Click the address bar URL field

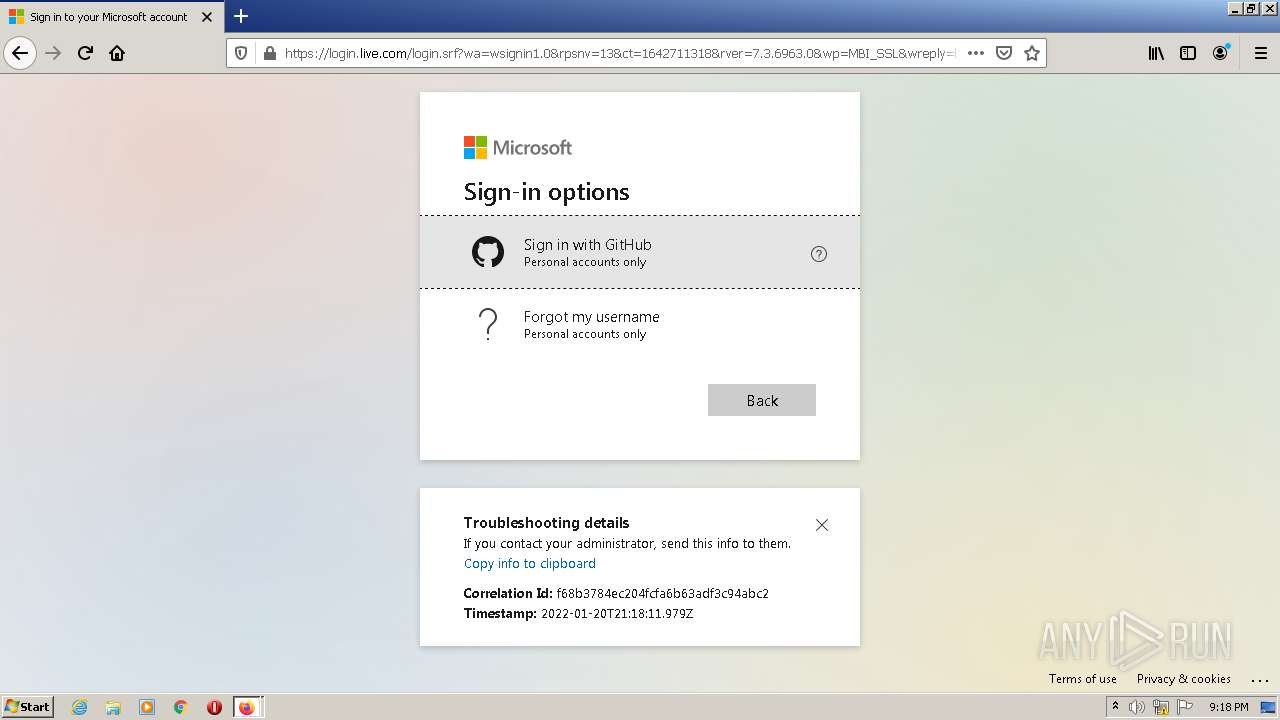tap(620, 53)
